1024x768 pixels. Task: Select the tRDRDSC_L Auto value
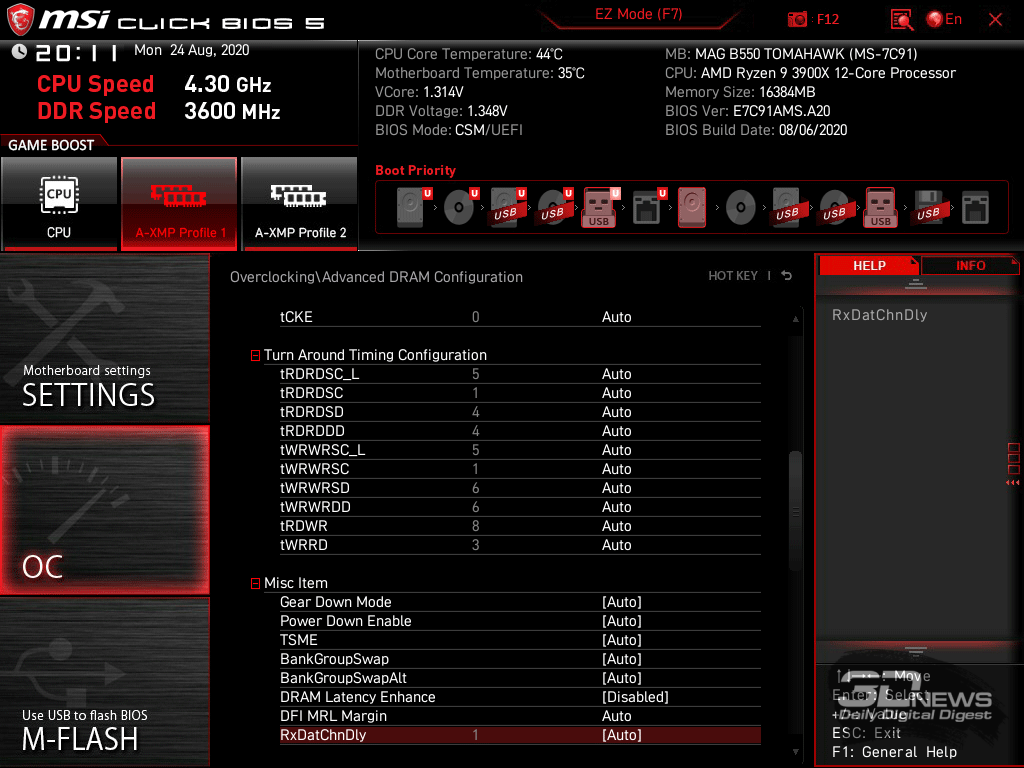[616, 374]
